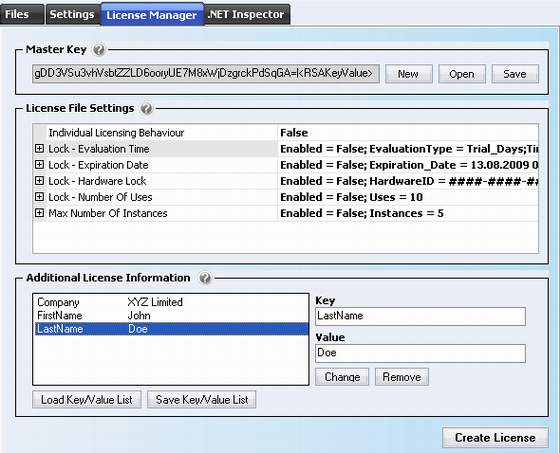Expand Lock - Hardware Lock settings
The height and width of the screenshot is (453, 560).
[x=39, y=181]
